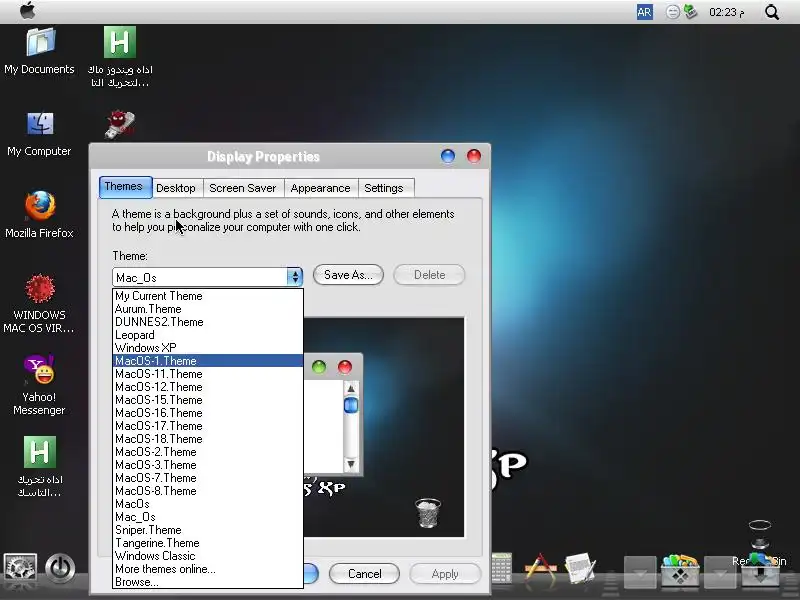Click the Save As... button

click(x=348, y=275)
